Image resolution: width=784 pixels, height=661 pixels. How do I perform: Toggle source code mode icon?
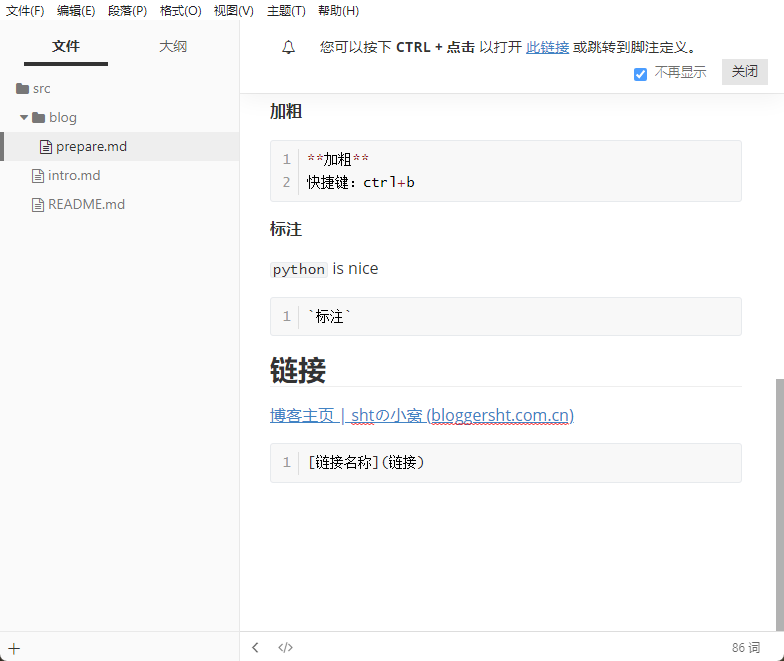coord(285,647)
